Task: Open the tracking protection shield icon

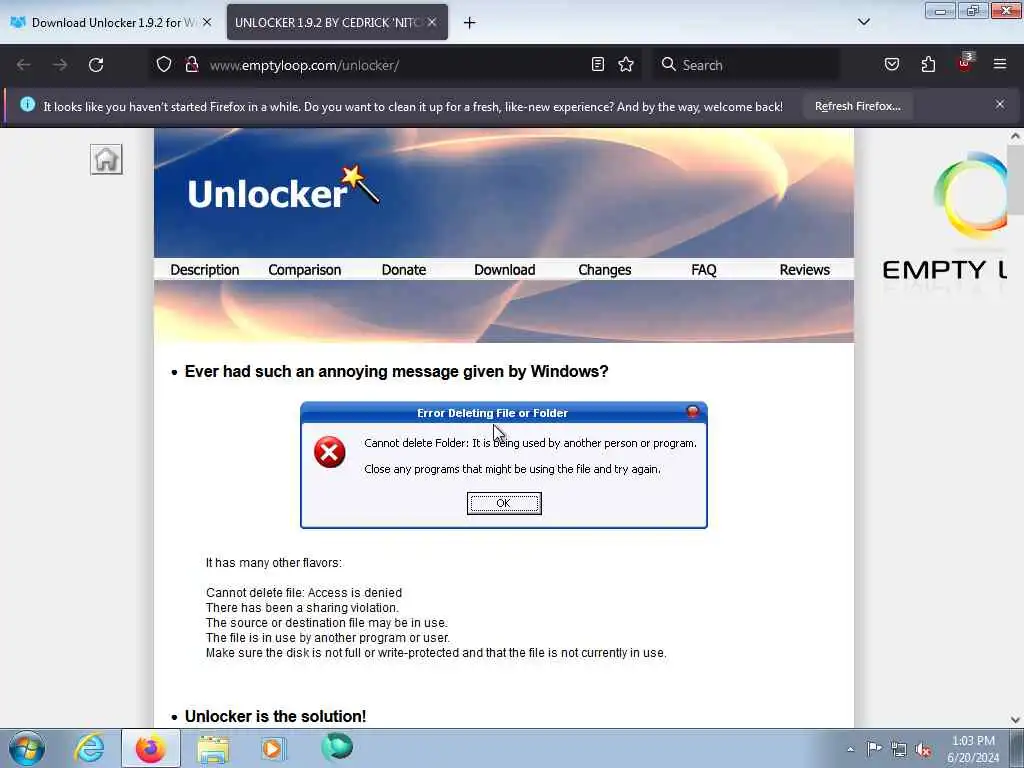Action: [x=164, y=65]
